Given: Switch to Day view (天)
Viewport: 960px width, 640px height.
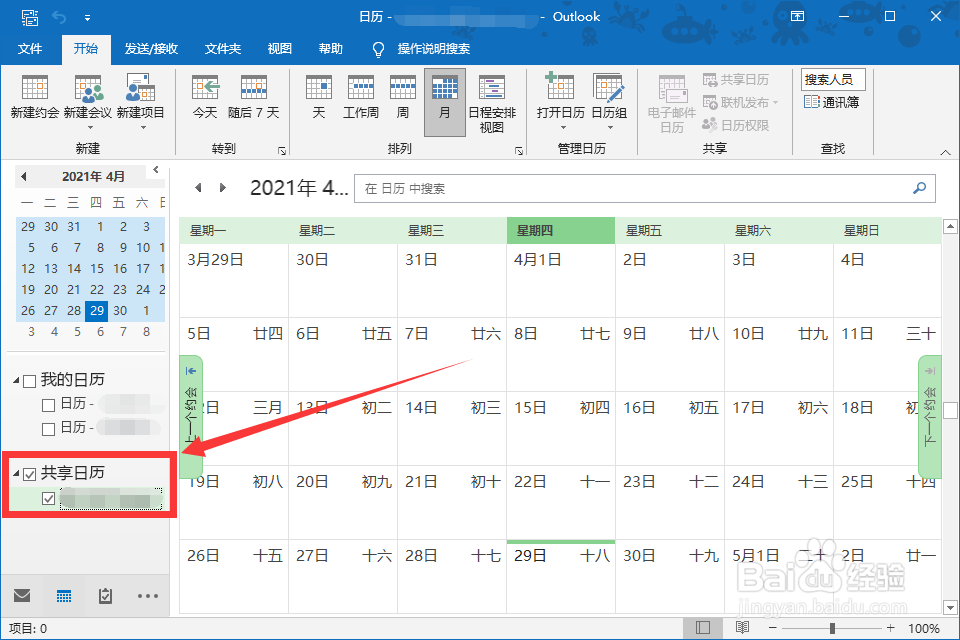Looking at the screenshot, I should click(319, 97).
